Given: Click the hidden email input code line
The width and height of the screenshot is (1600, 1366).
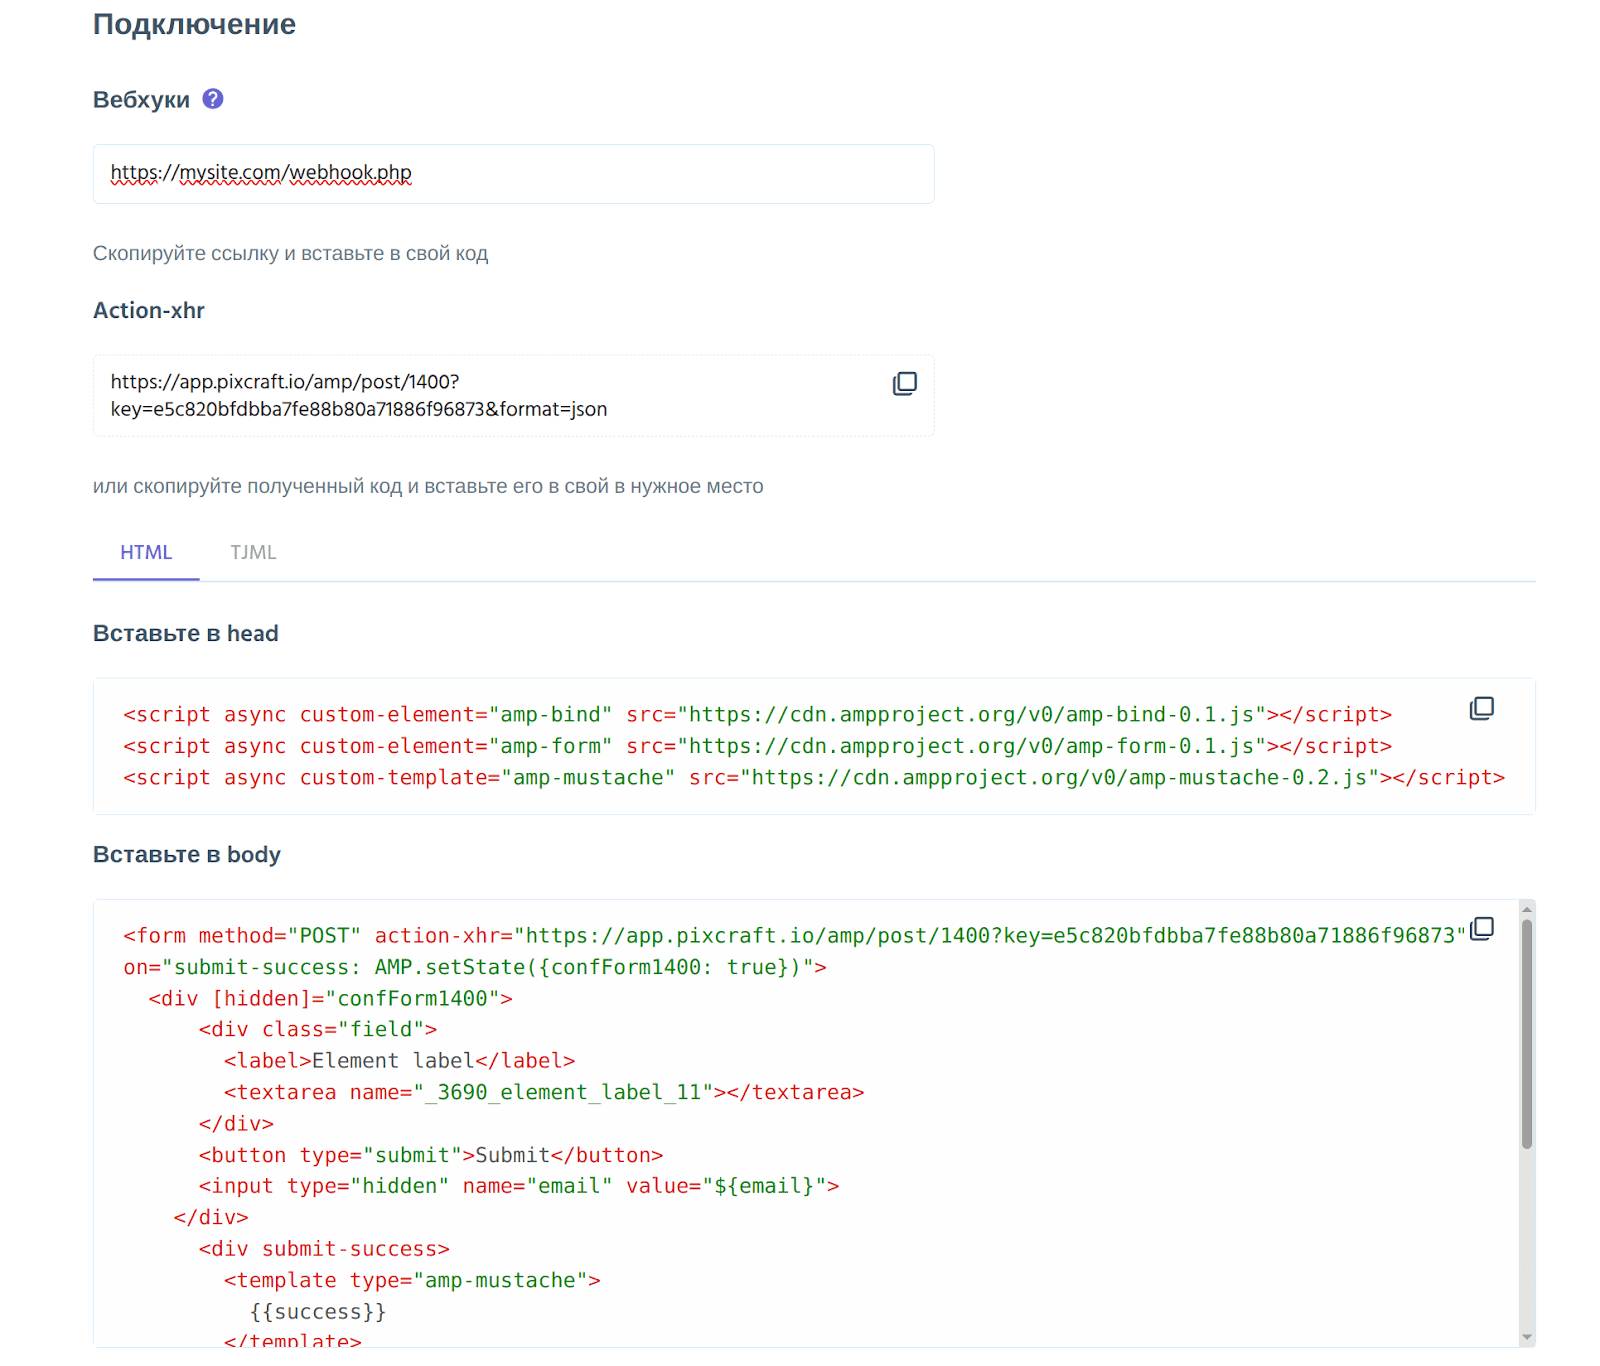Looking at the screenshot, I should click(519, 1187).
